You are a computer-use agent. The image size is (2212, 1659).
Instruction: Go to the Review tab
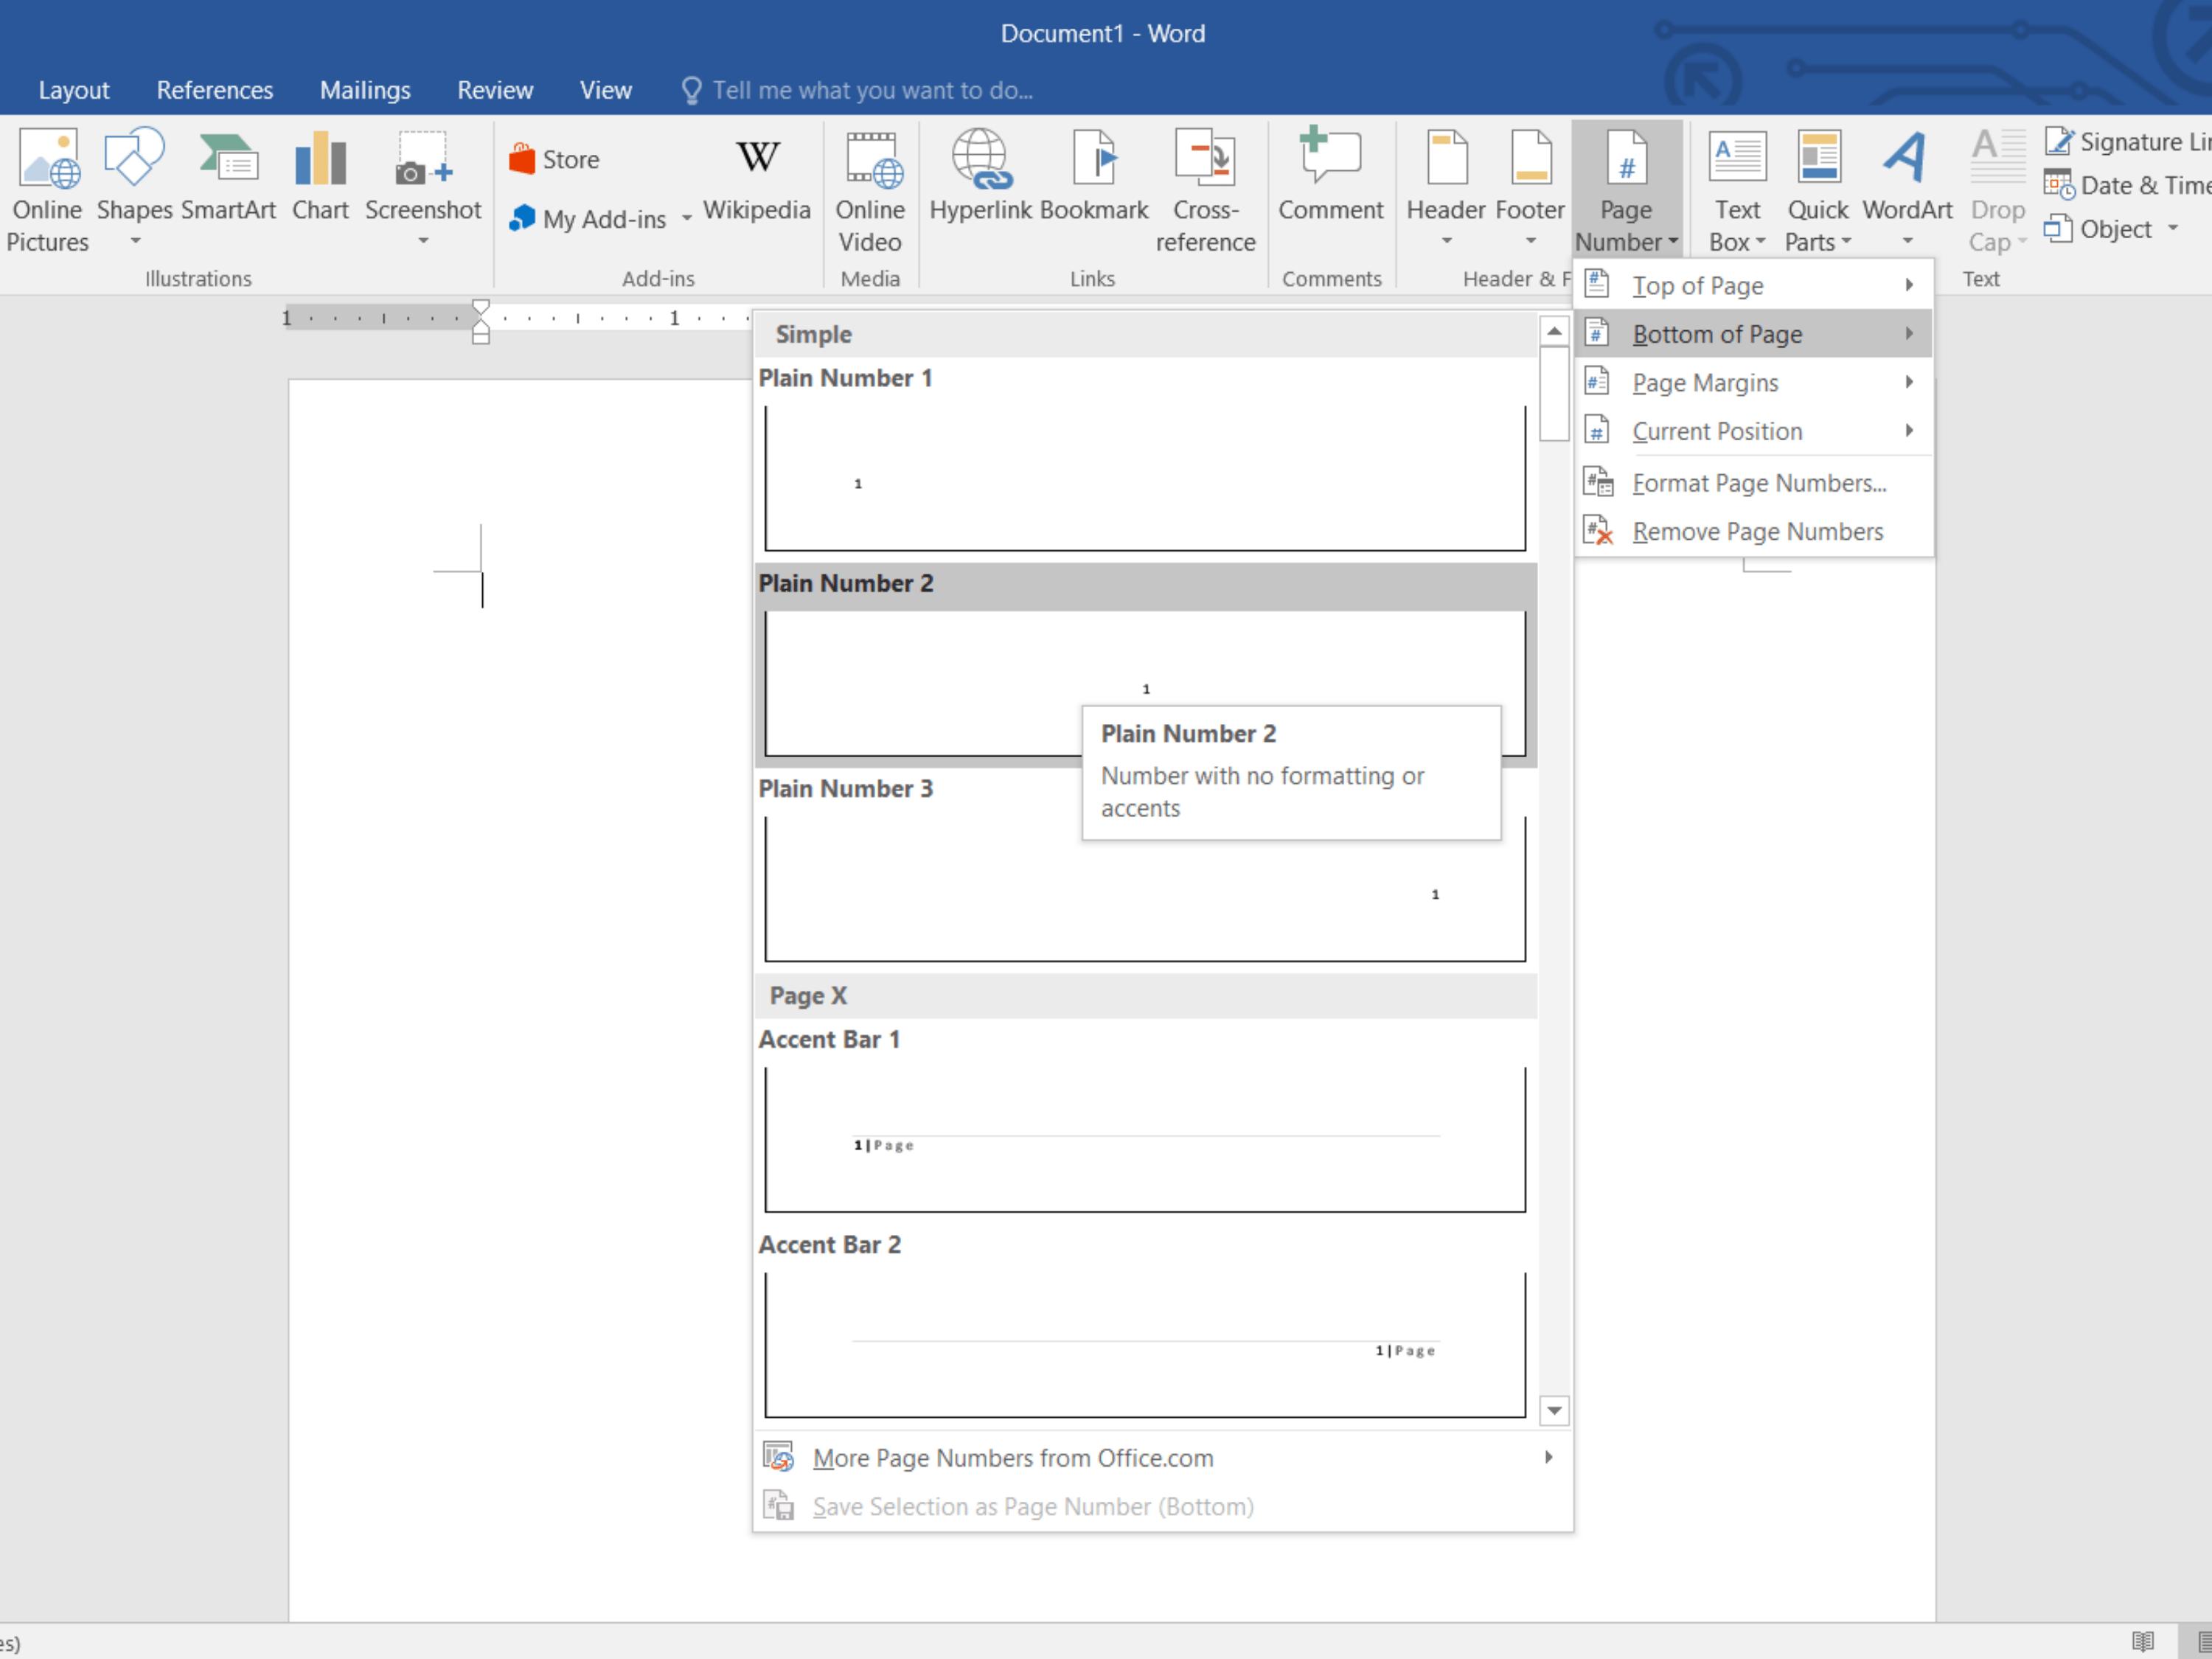[495, 90]
